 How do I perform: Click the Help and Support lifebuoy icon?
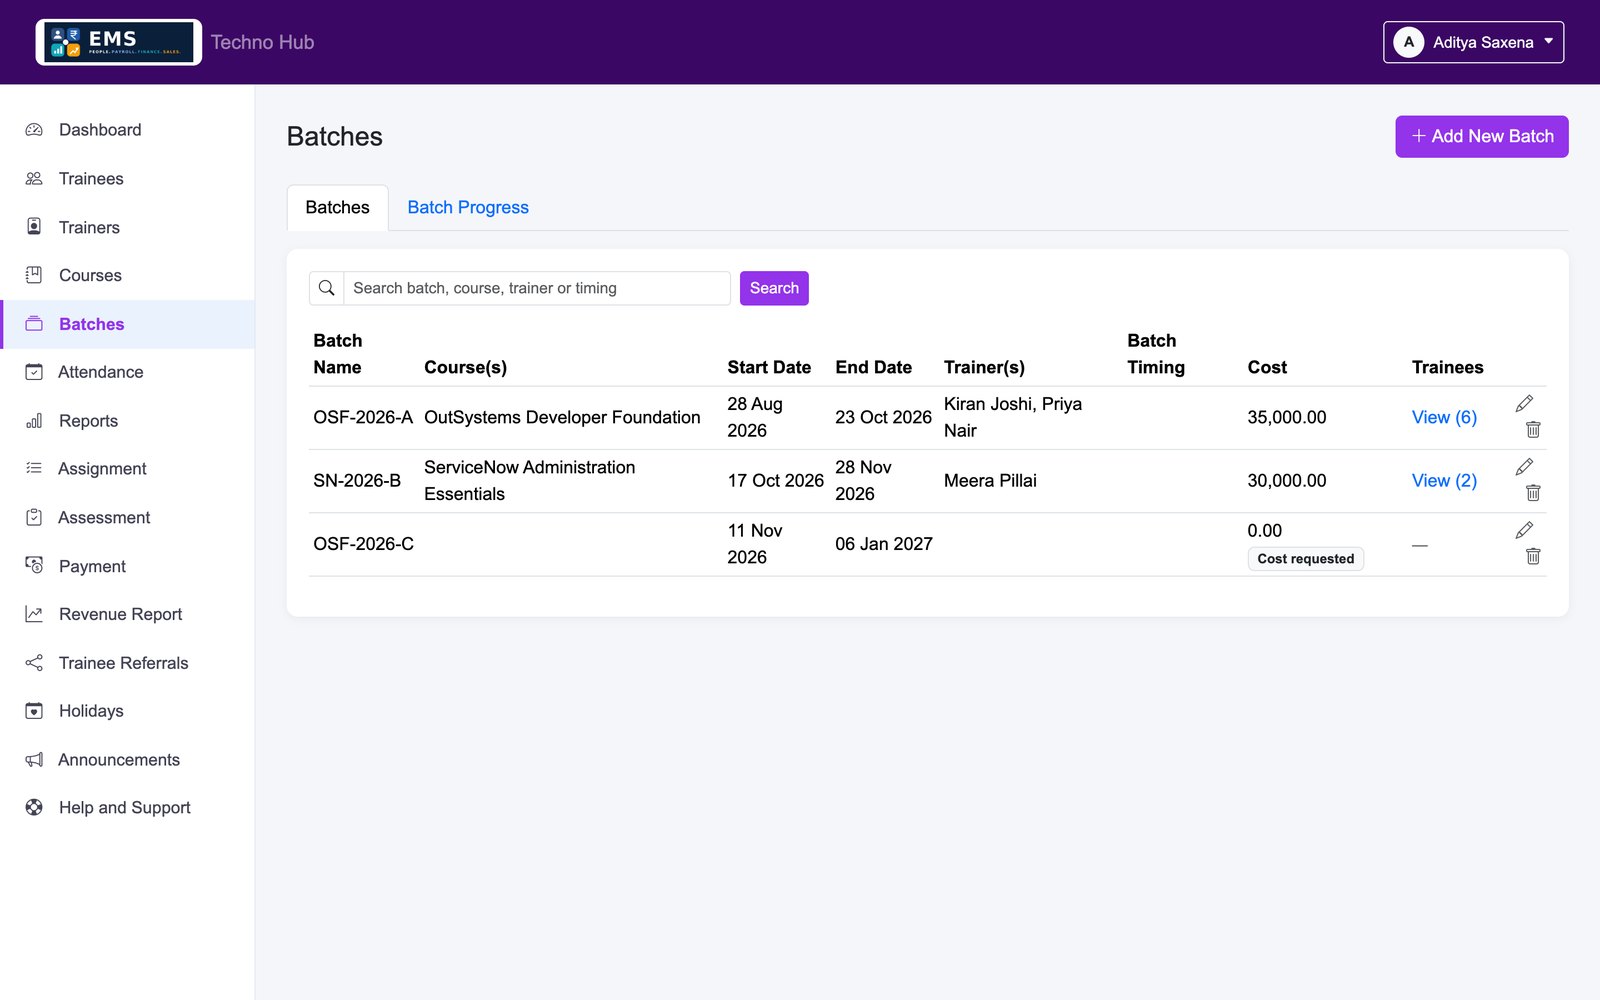(x=34, y=807)
